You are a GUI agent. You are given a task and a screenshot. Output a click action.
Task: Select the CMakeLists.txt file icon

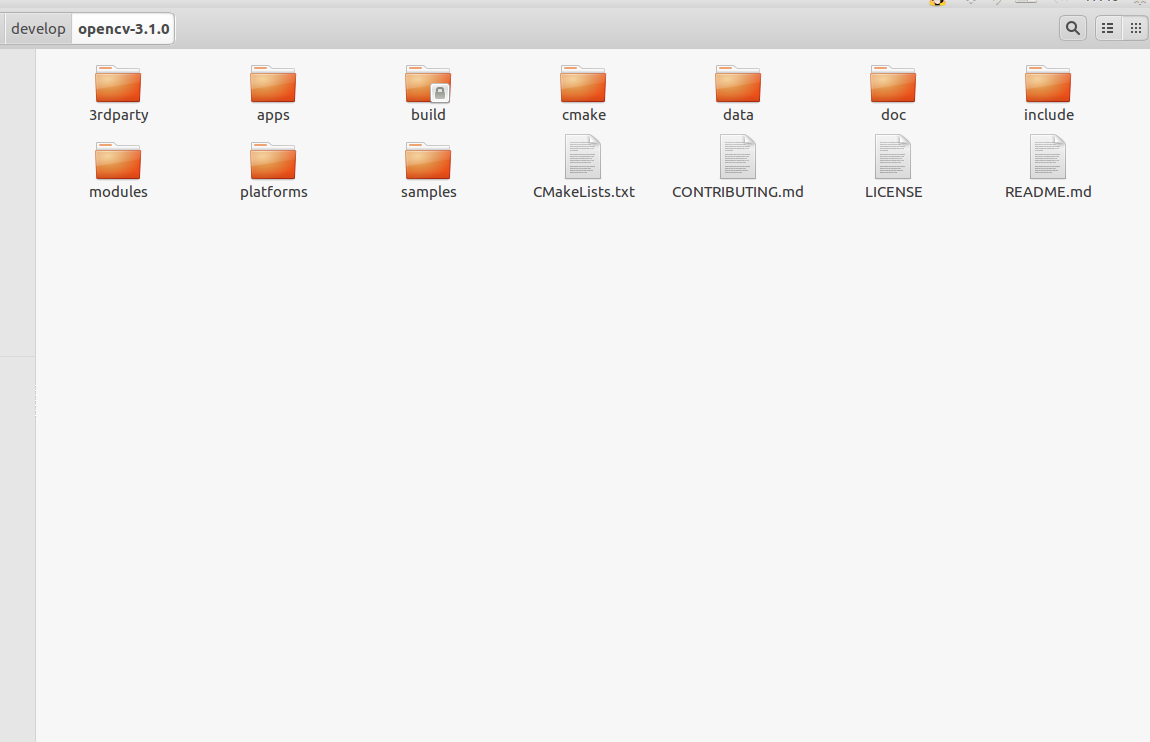point(583,157)
